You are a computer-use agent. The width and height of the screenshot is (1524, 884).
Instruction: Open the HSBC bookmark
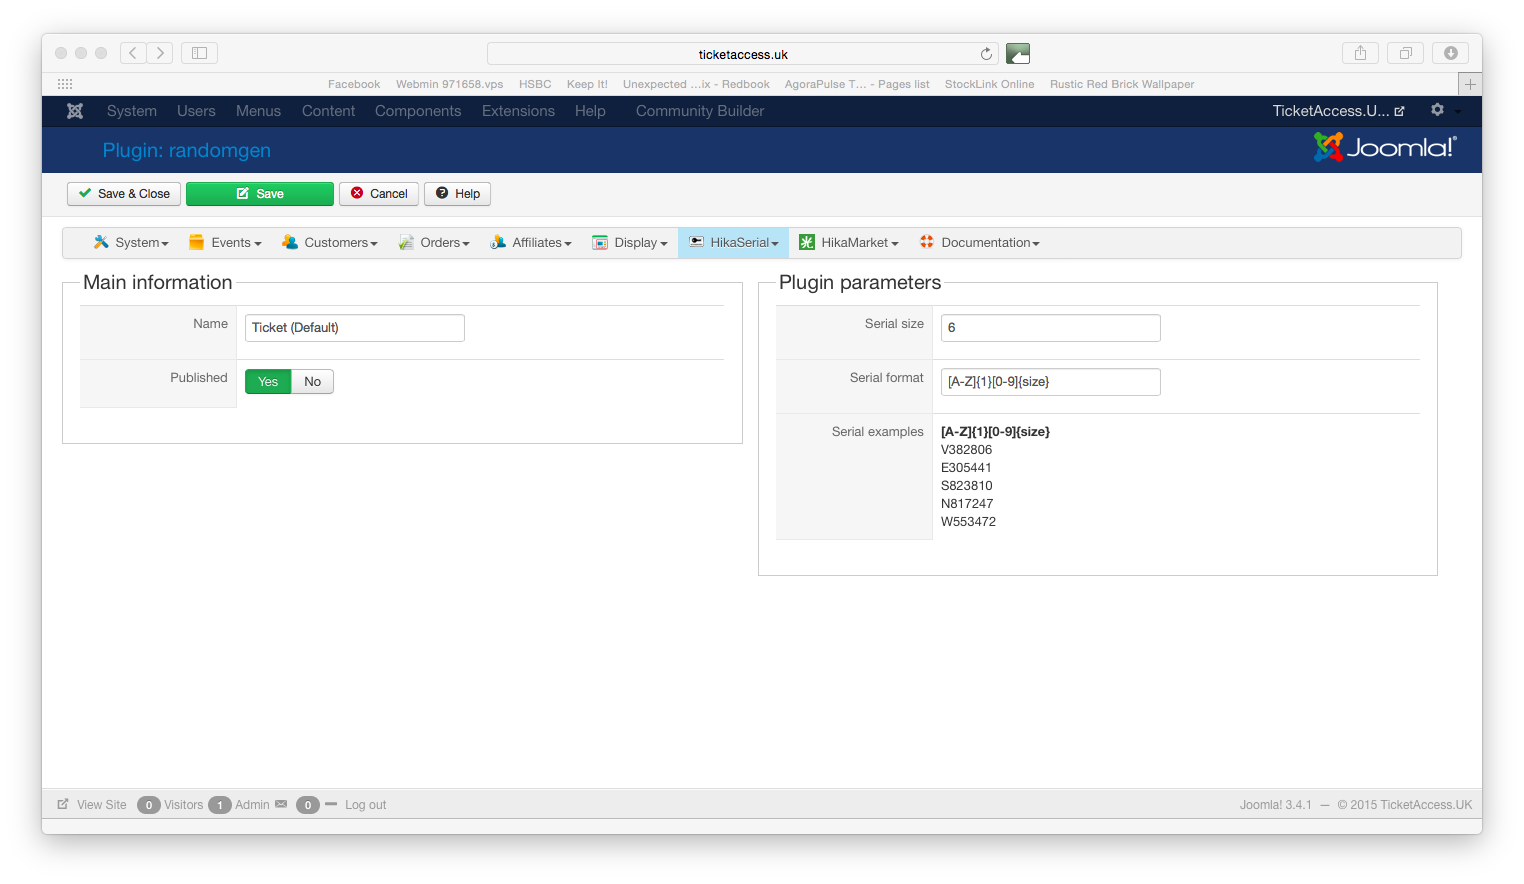click(x=535, y=84)
